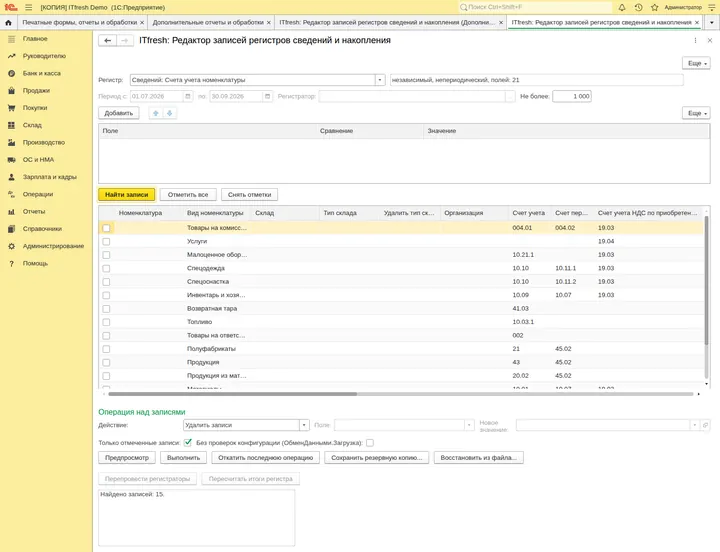Open Операции section in sidebar

(x=38, y=194)
